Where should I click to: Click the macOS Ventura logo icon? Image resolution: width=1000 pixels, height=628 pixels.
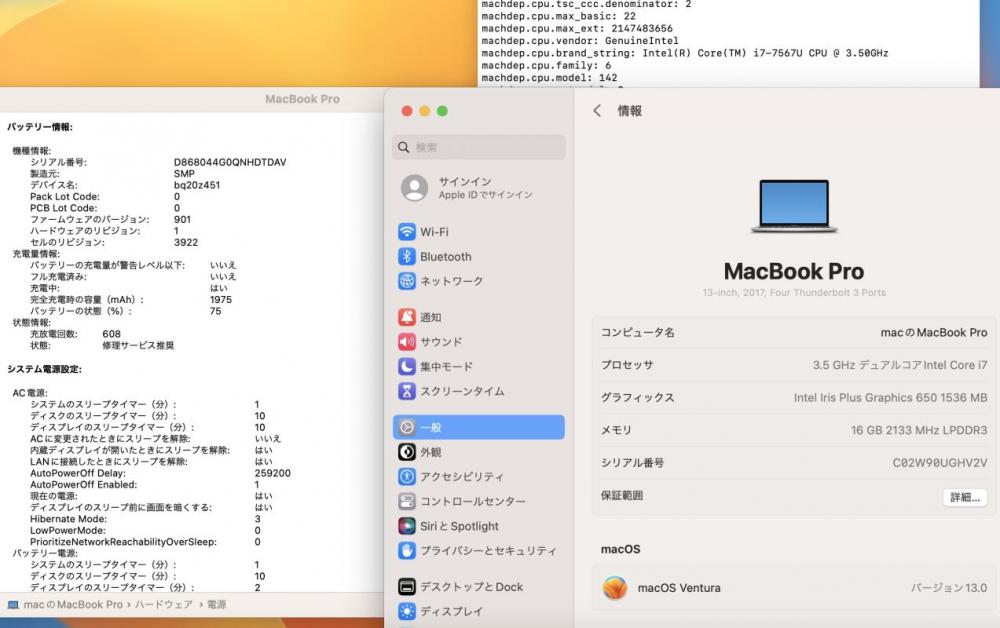pos(615,588)
